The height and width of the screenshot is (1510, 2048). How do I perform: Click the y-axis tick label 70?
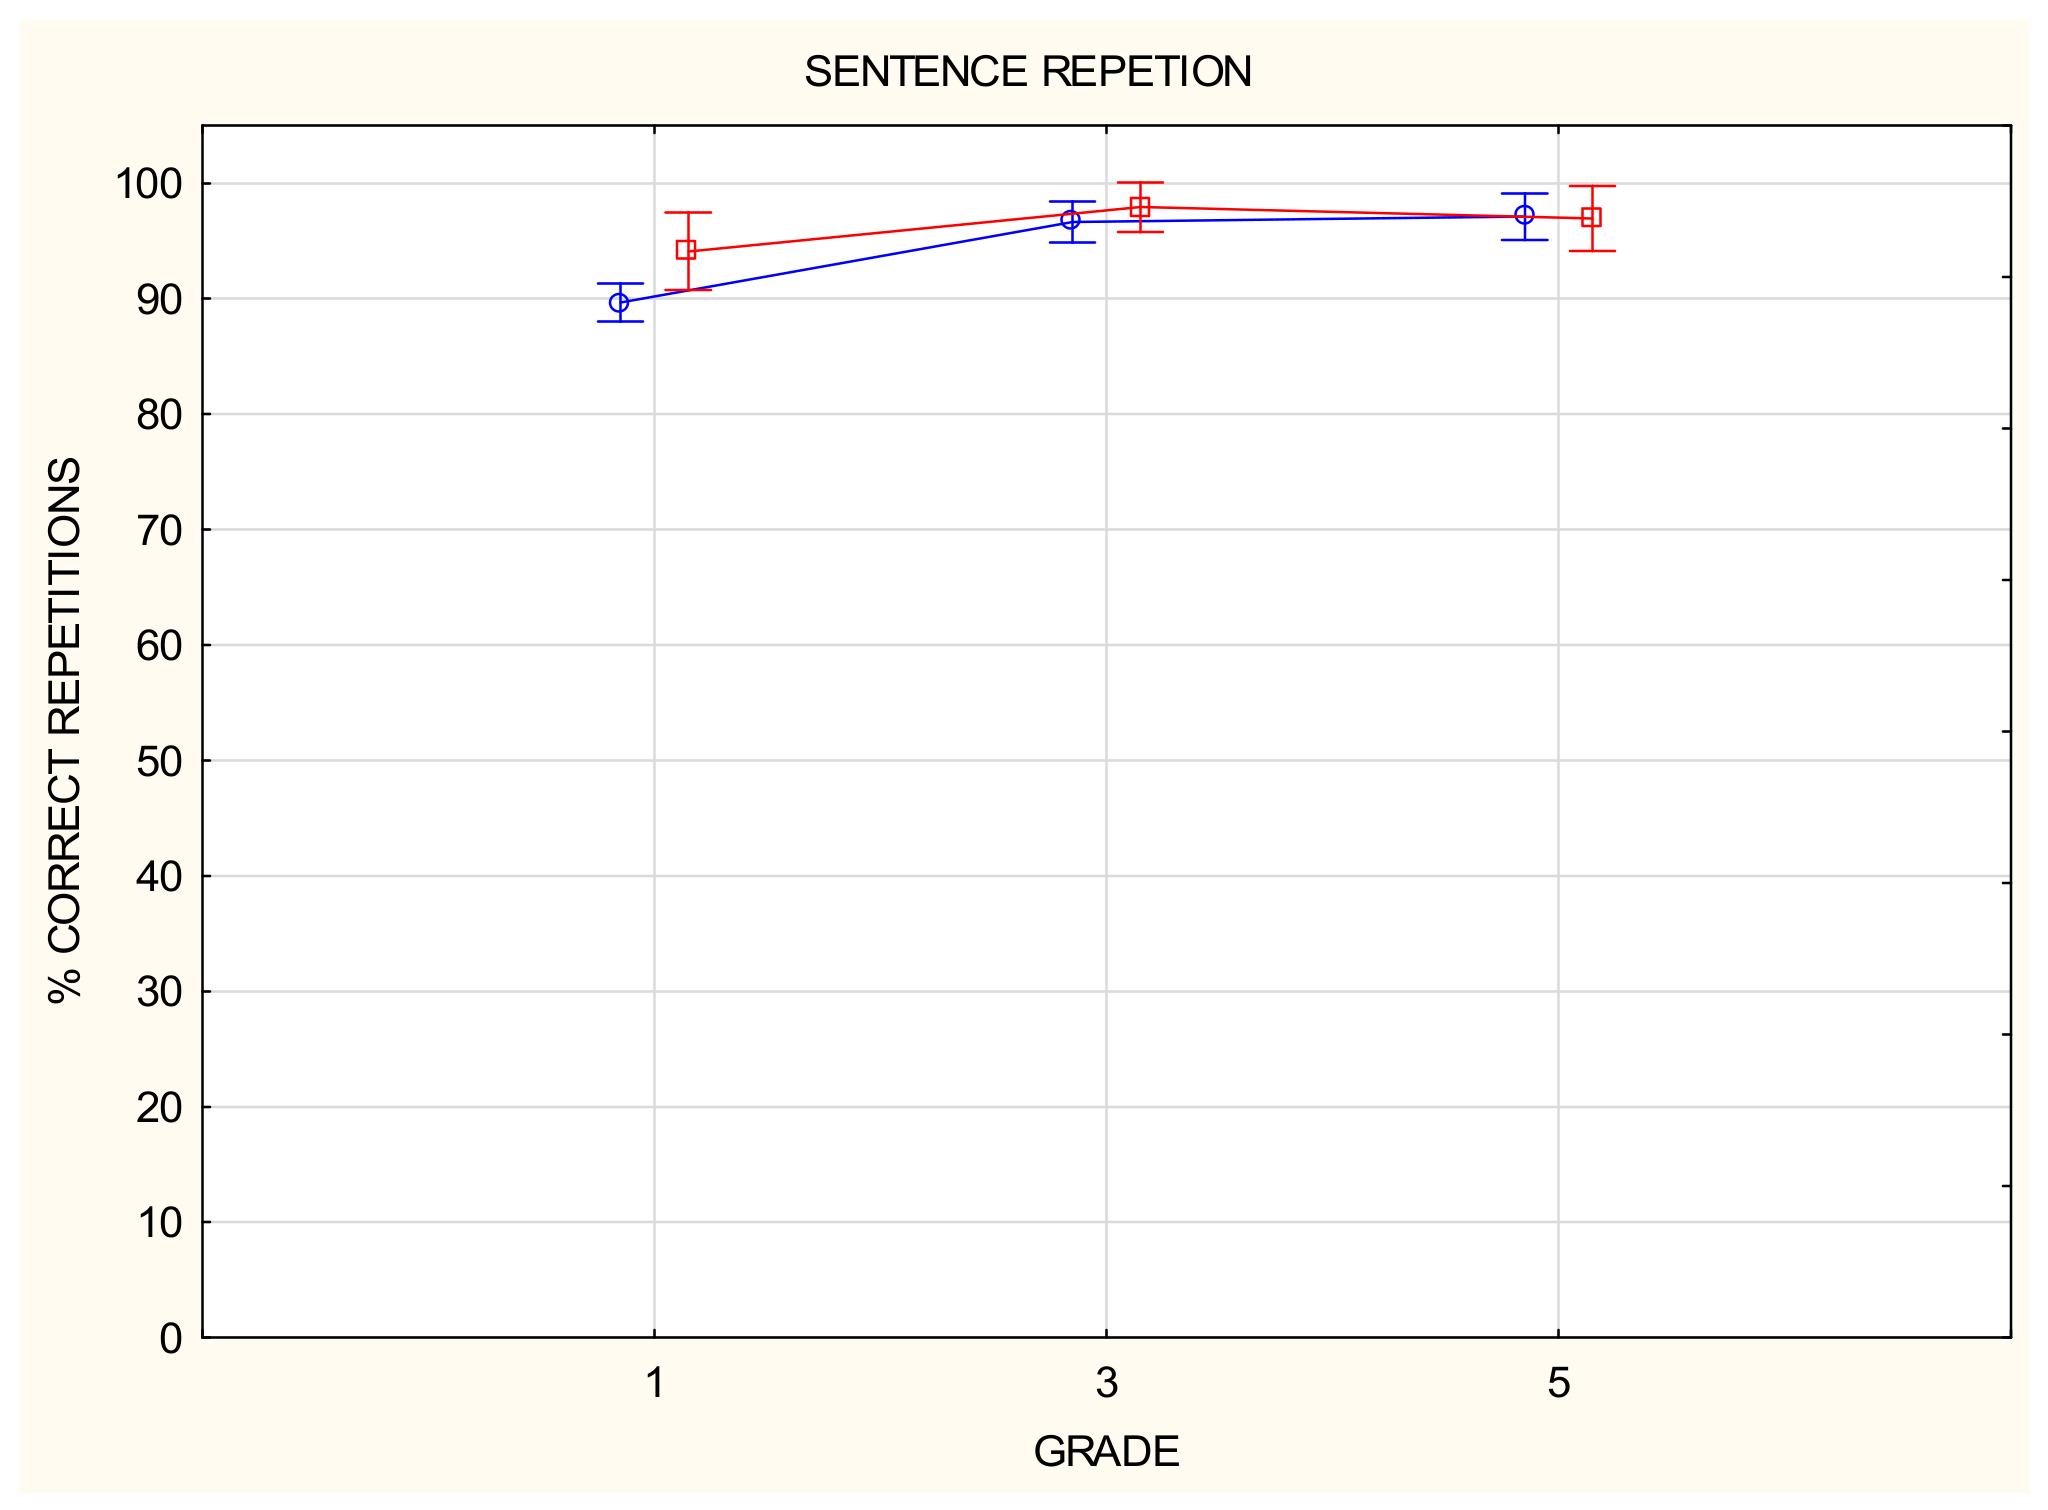coord(160,530)
